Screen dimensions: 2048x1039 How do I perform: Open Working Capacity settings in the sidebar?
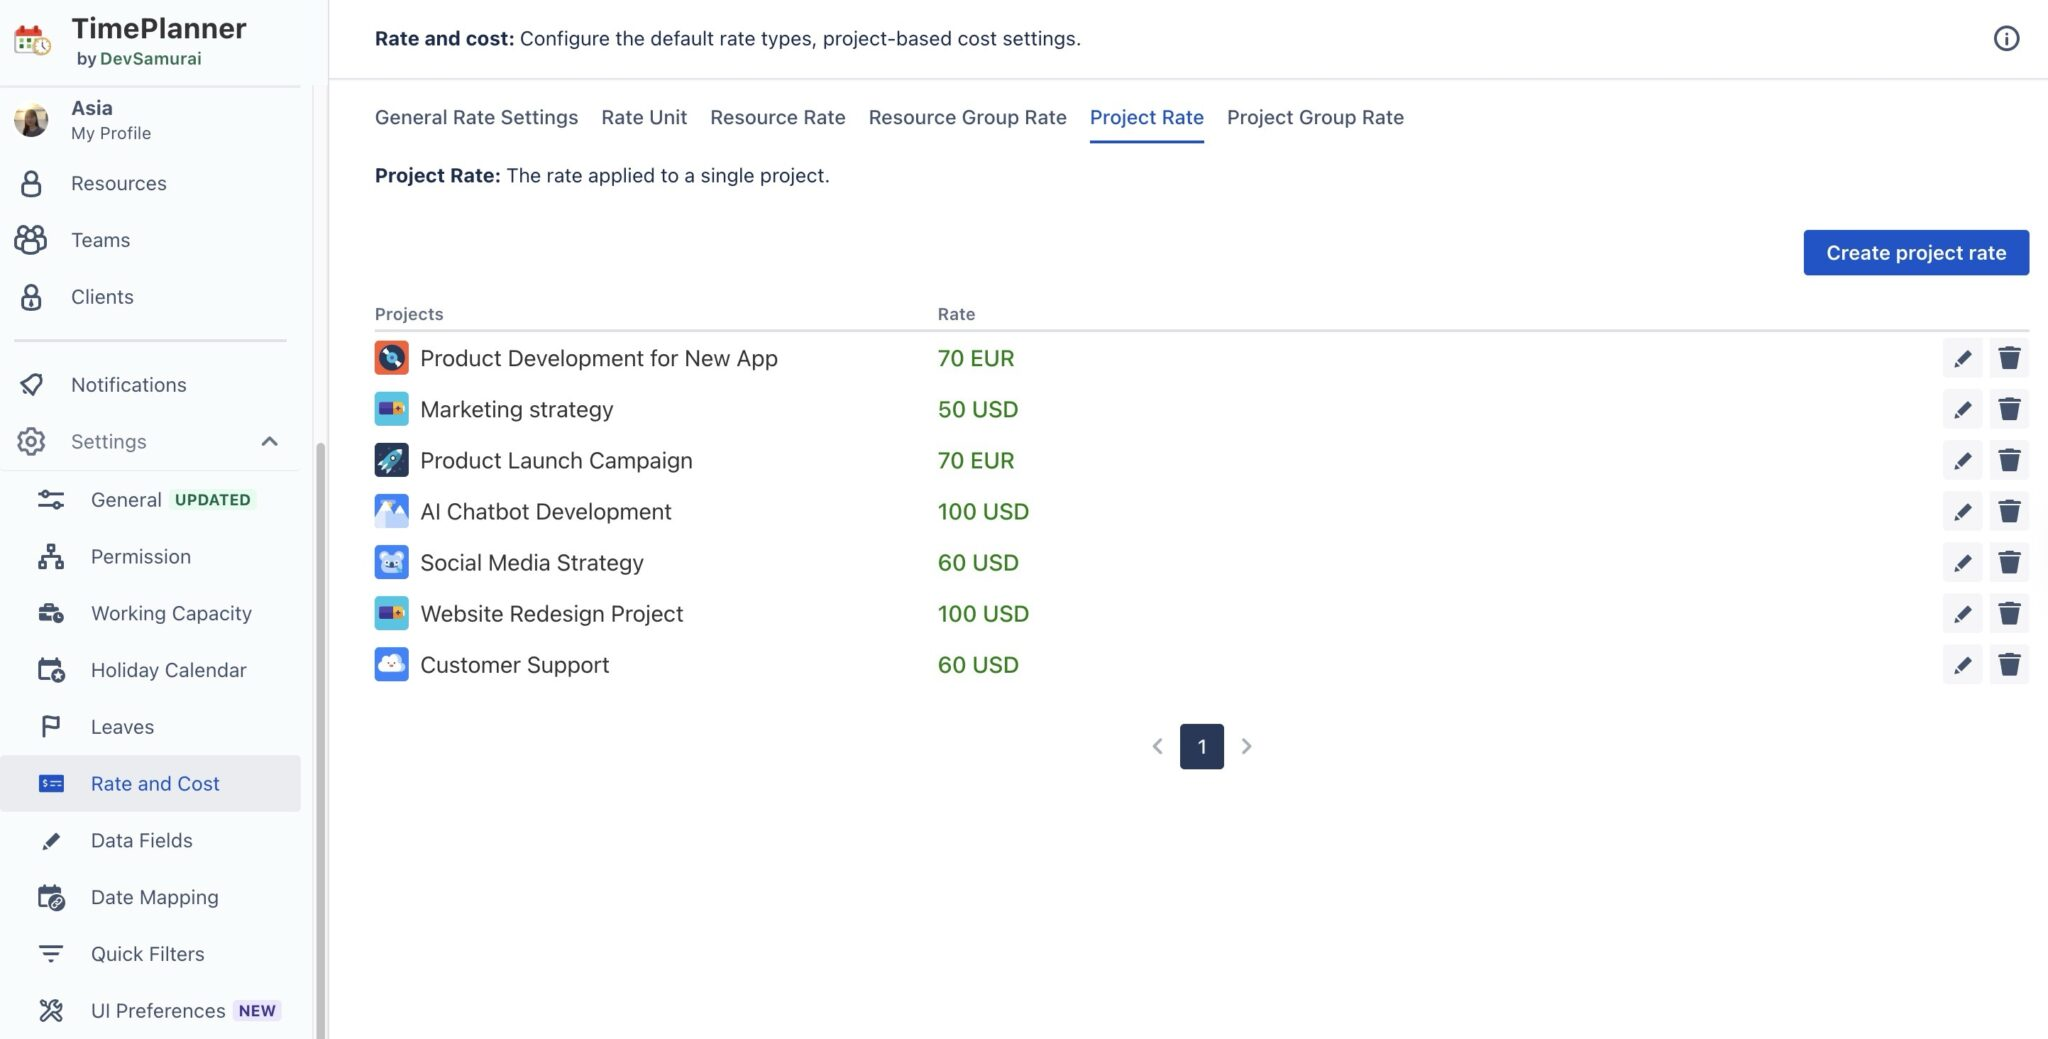point(170,613)
